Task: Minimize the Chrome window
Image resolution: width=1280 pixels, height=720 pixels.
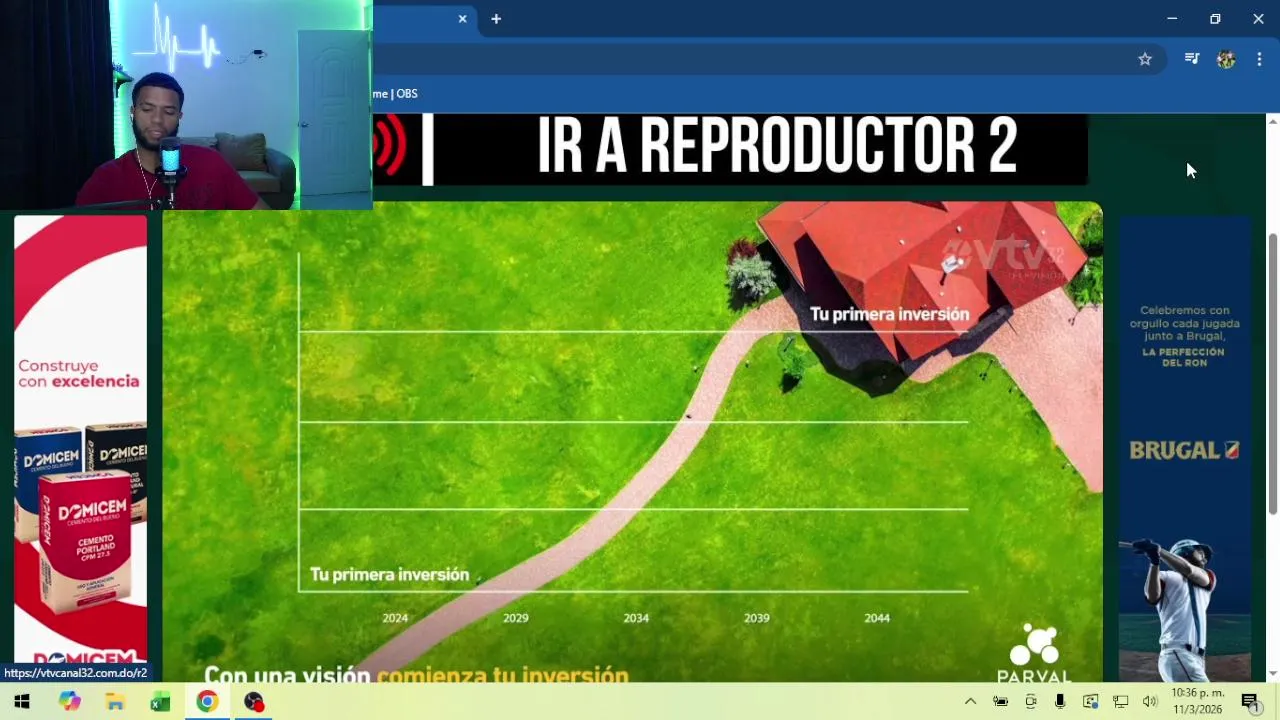Action: click(1172, 19)
